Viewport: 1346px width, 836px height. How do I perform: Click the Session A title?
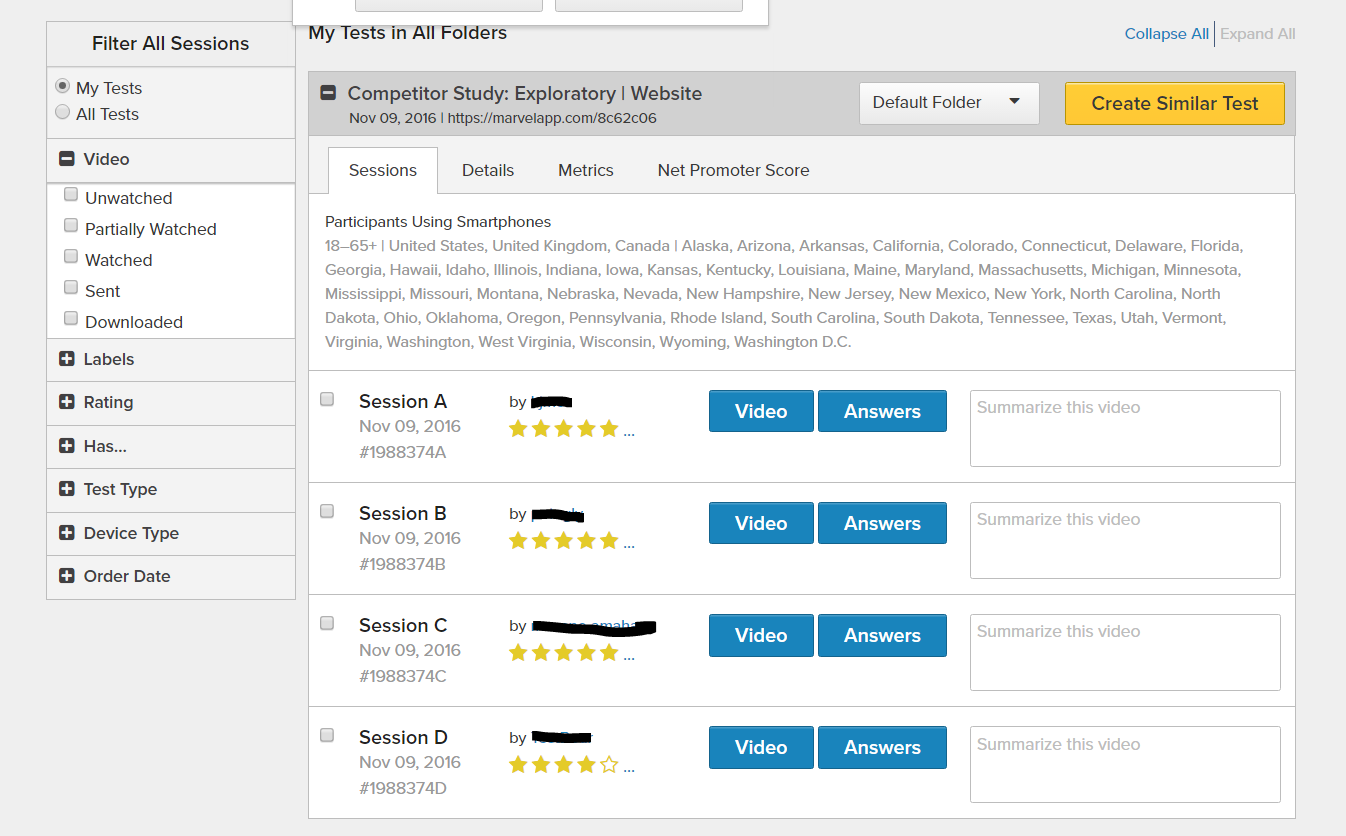pyautogui.click(x=403, y=402)
